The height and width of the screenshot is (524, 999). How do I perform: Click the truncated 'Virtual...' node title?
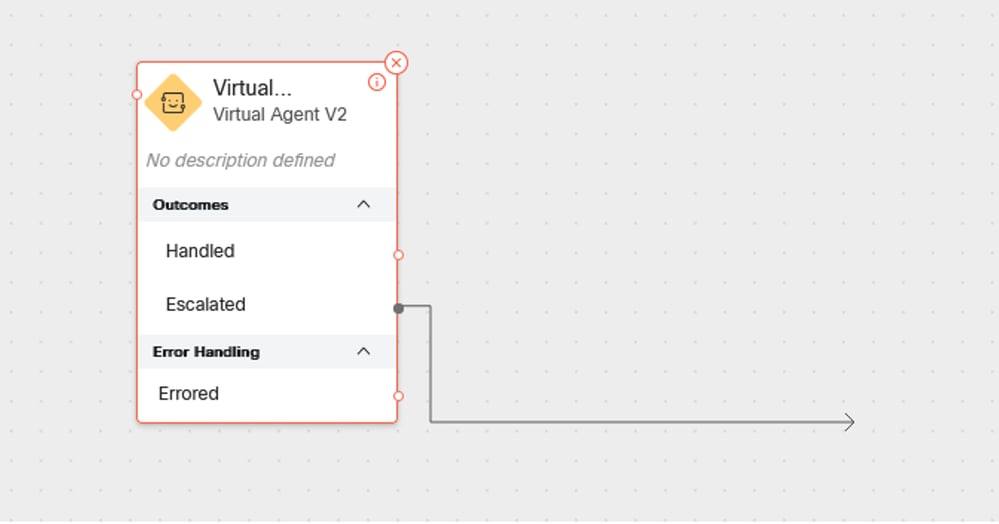(x=252, y=88)
